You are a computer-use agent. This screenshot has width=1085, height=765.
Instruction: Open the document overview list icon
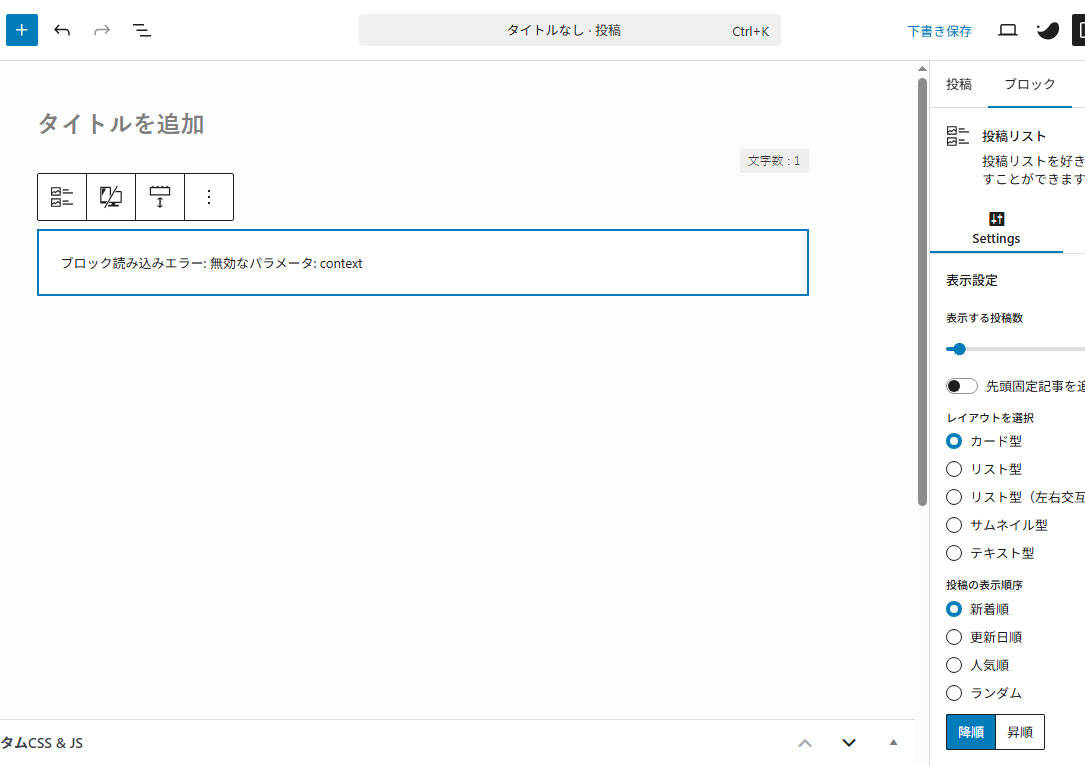(142, 30)
